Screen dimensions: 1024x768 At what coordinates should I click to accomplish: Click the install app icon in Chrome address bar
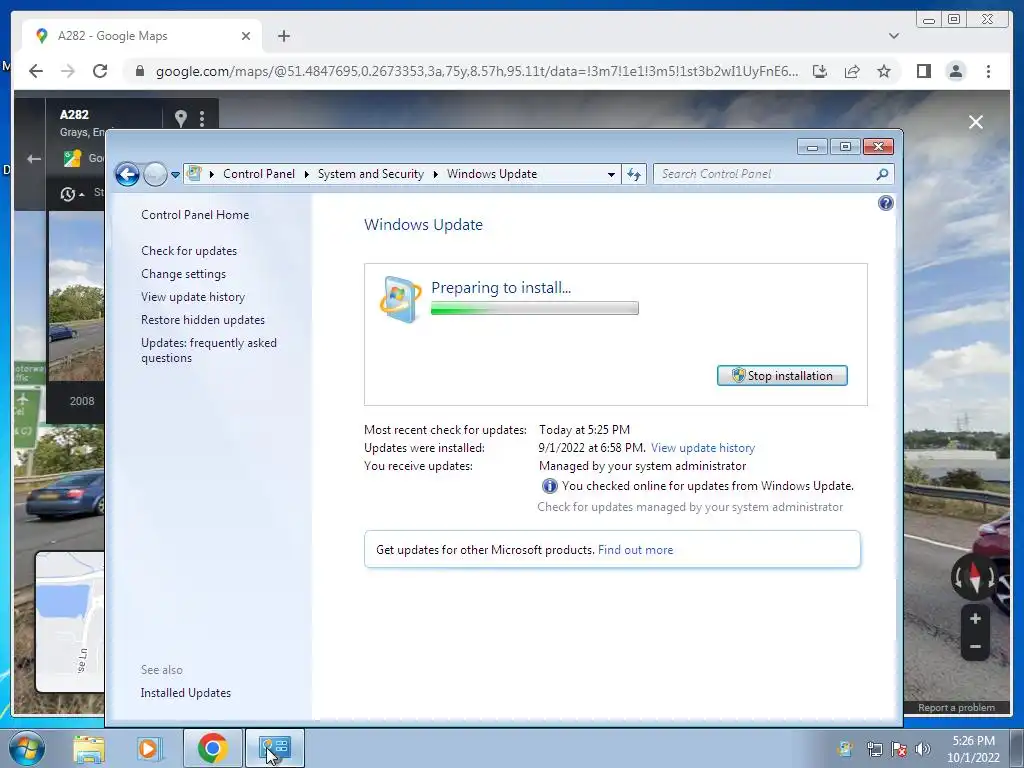[820, 71]
